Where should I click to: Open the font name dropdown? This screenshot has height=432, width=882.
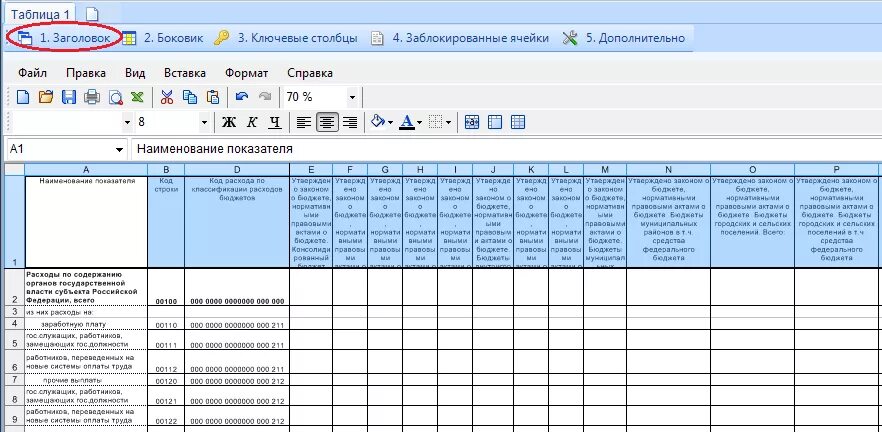pos(127,122)
